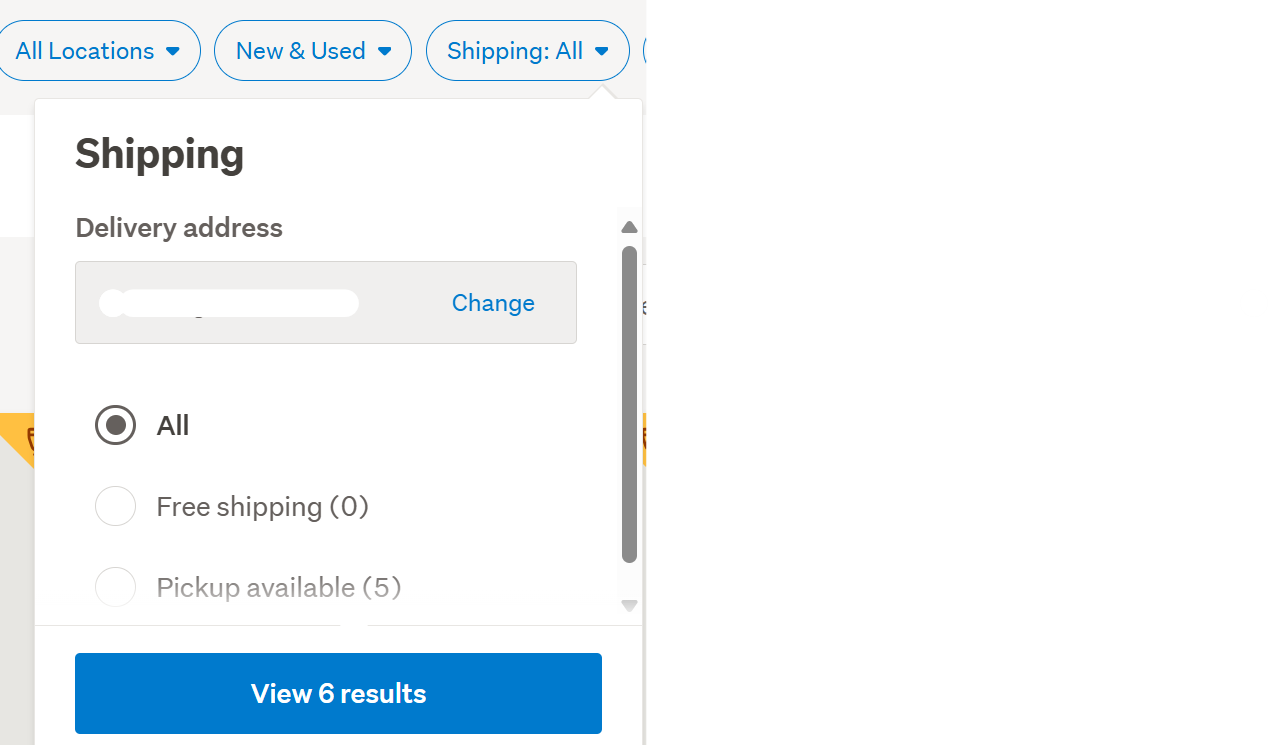Click the caret icon next to Shipping: All
The height and width of the screenshot is (745, 1268).
click(x=601, y=51)
